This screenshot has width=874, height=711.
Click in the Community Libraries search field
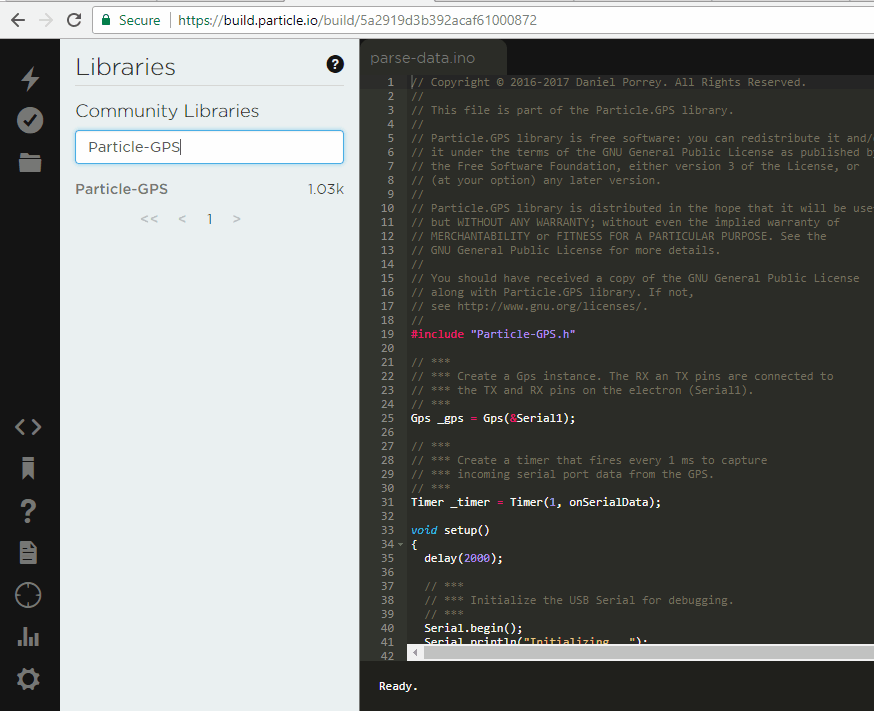pyautogui.click(x=209, y=147)
